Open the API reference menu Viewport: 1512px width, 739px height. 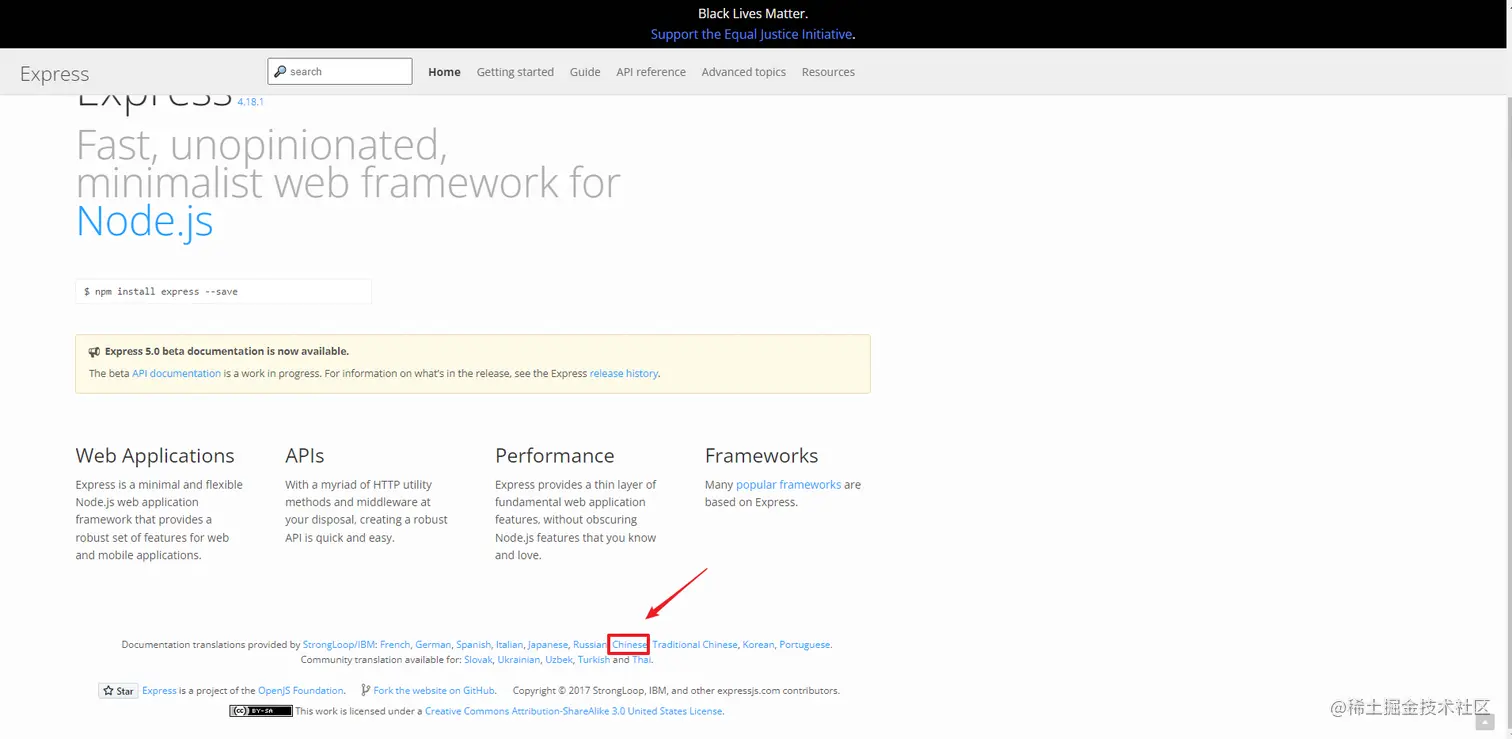(x=651, y=72)
